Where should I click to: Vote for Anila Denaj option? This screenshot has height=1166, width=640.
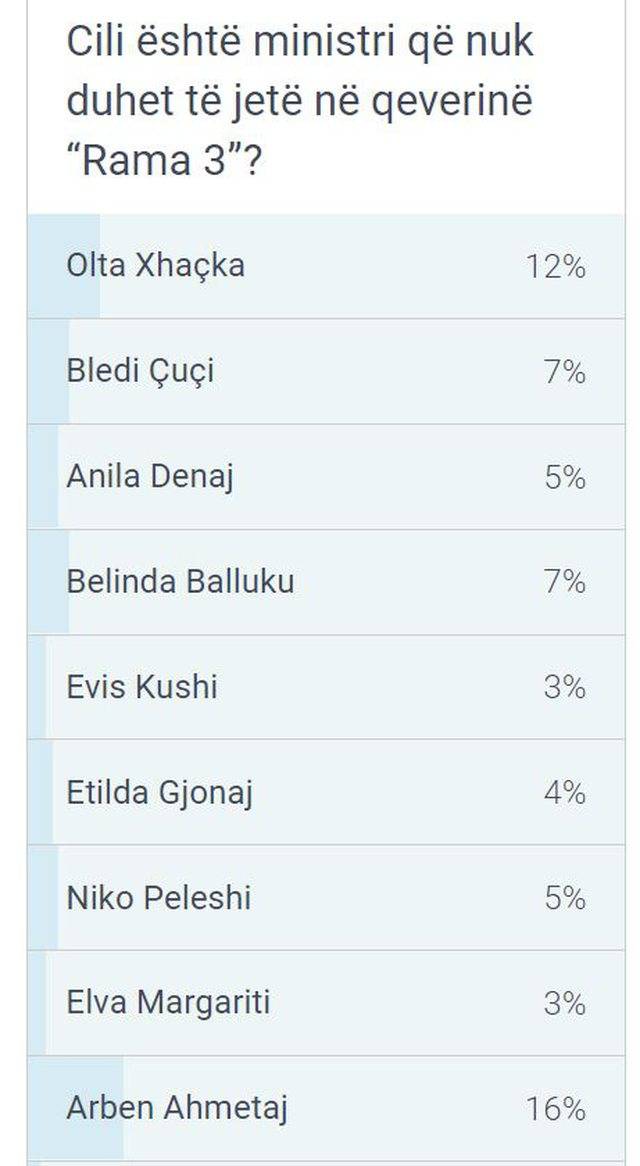tap(326, 477)
